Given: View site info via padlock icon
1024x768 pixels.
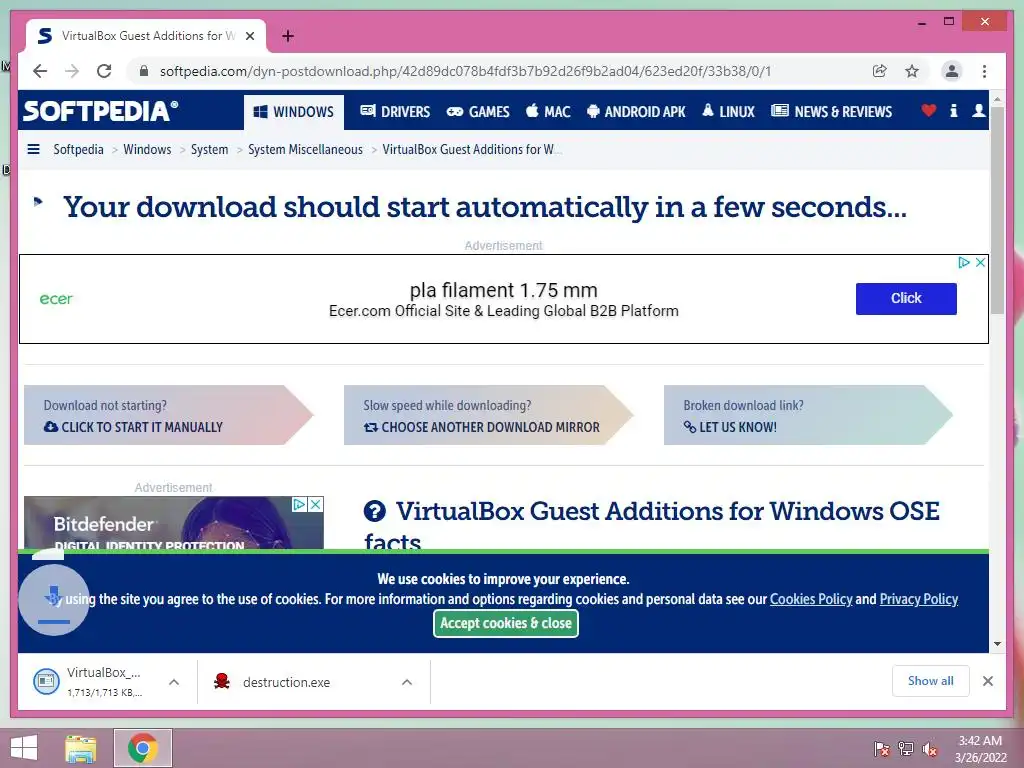Looking at the screenshot, I should click(144, 71).
